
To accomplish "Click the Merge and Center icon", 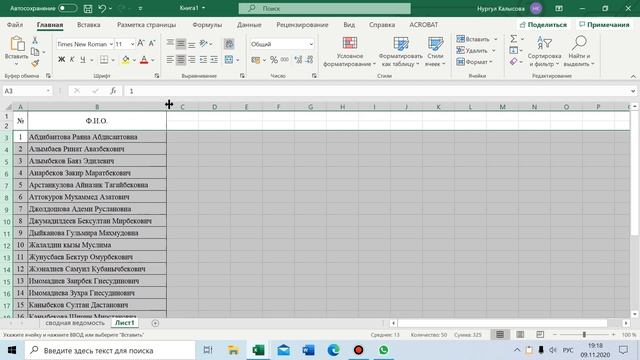I will coord(229,60).
